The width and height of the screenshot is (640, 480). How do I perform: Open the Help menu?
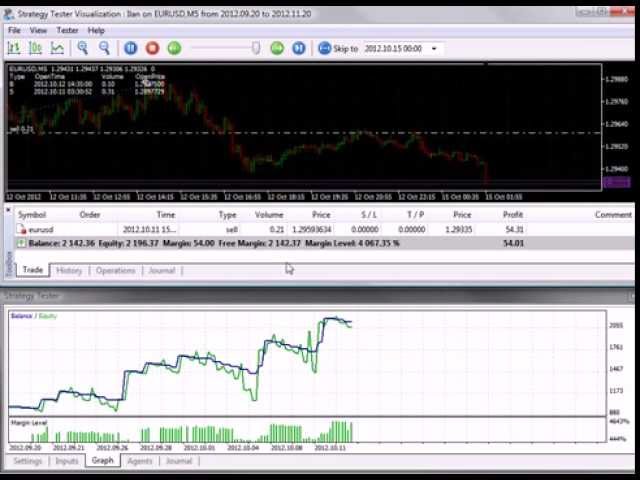coord(96,31)
